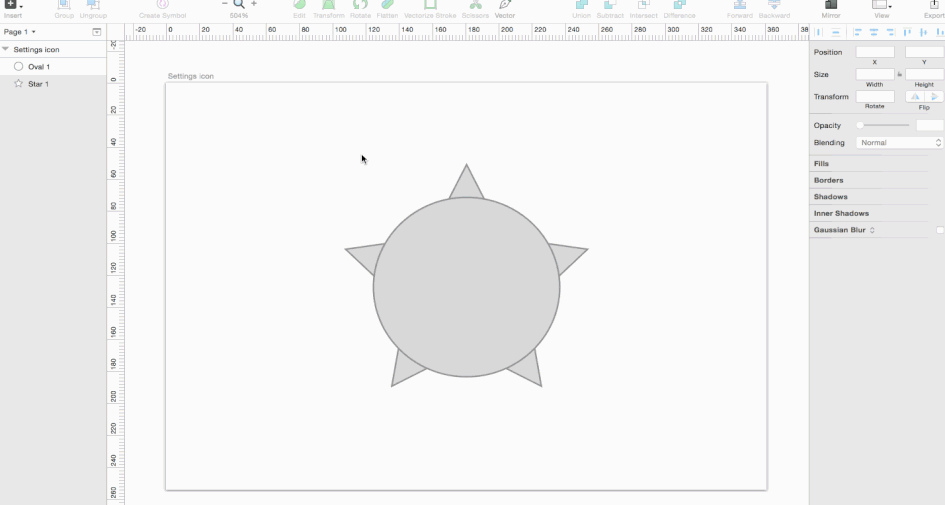This screenshot has width=945, height=505.
Task: Apply the Subtract boolean operation
Action: 610,5
